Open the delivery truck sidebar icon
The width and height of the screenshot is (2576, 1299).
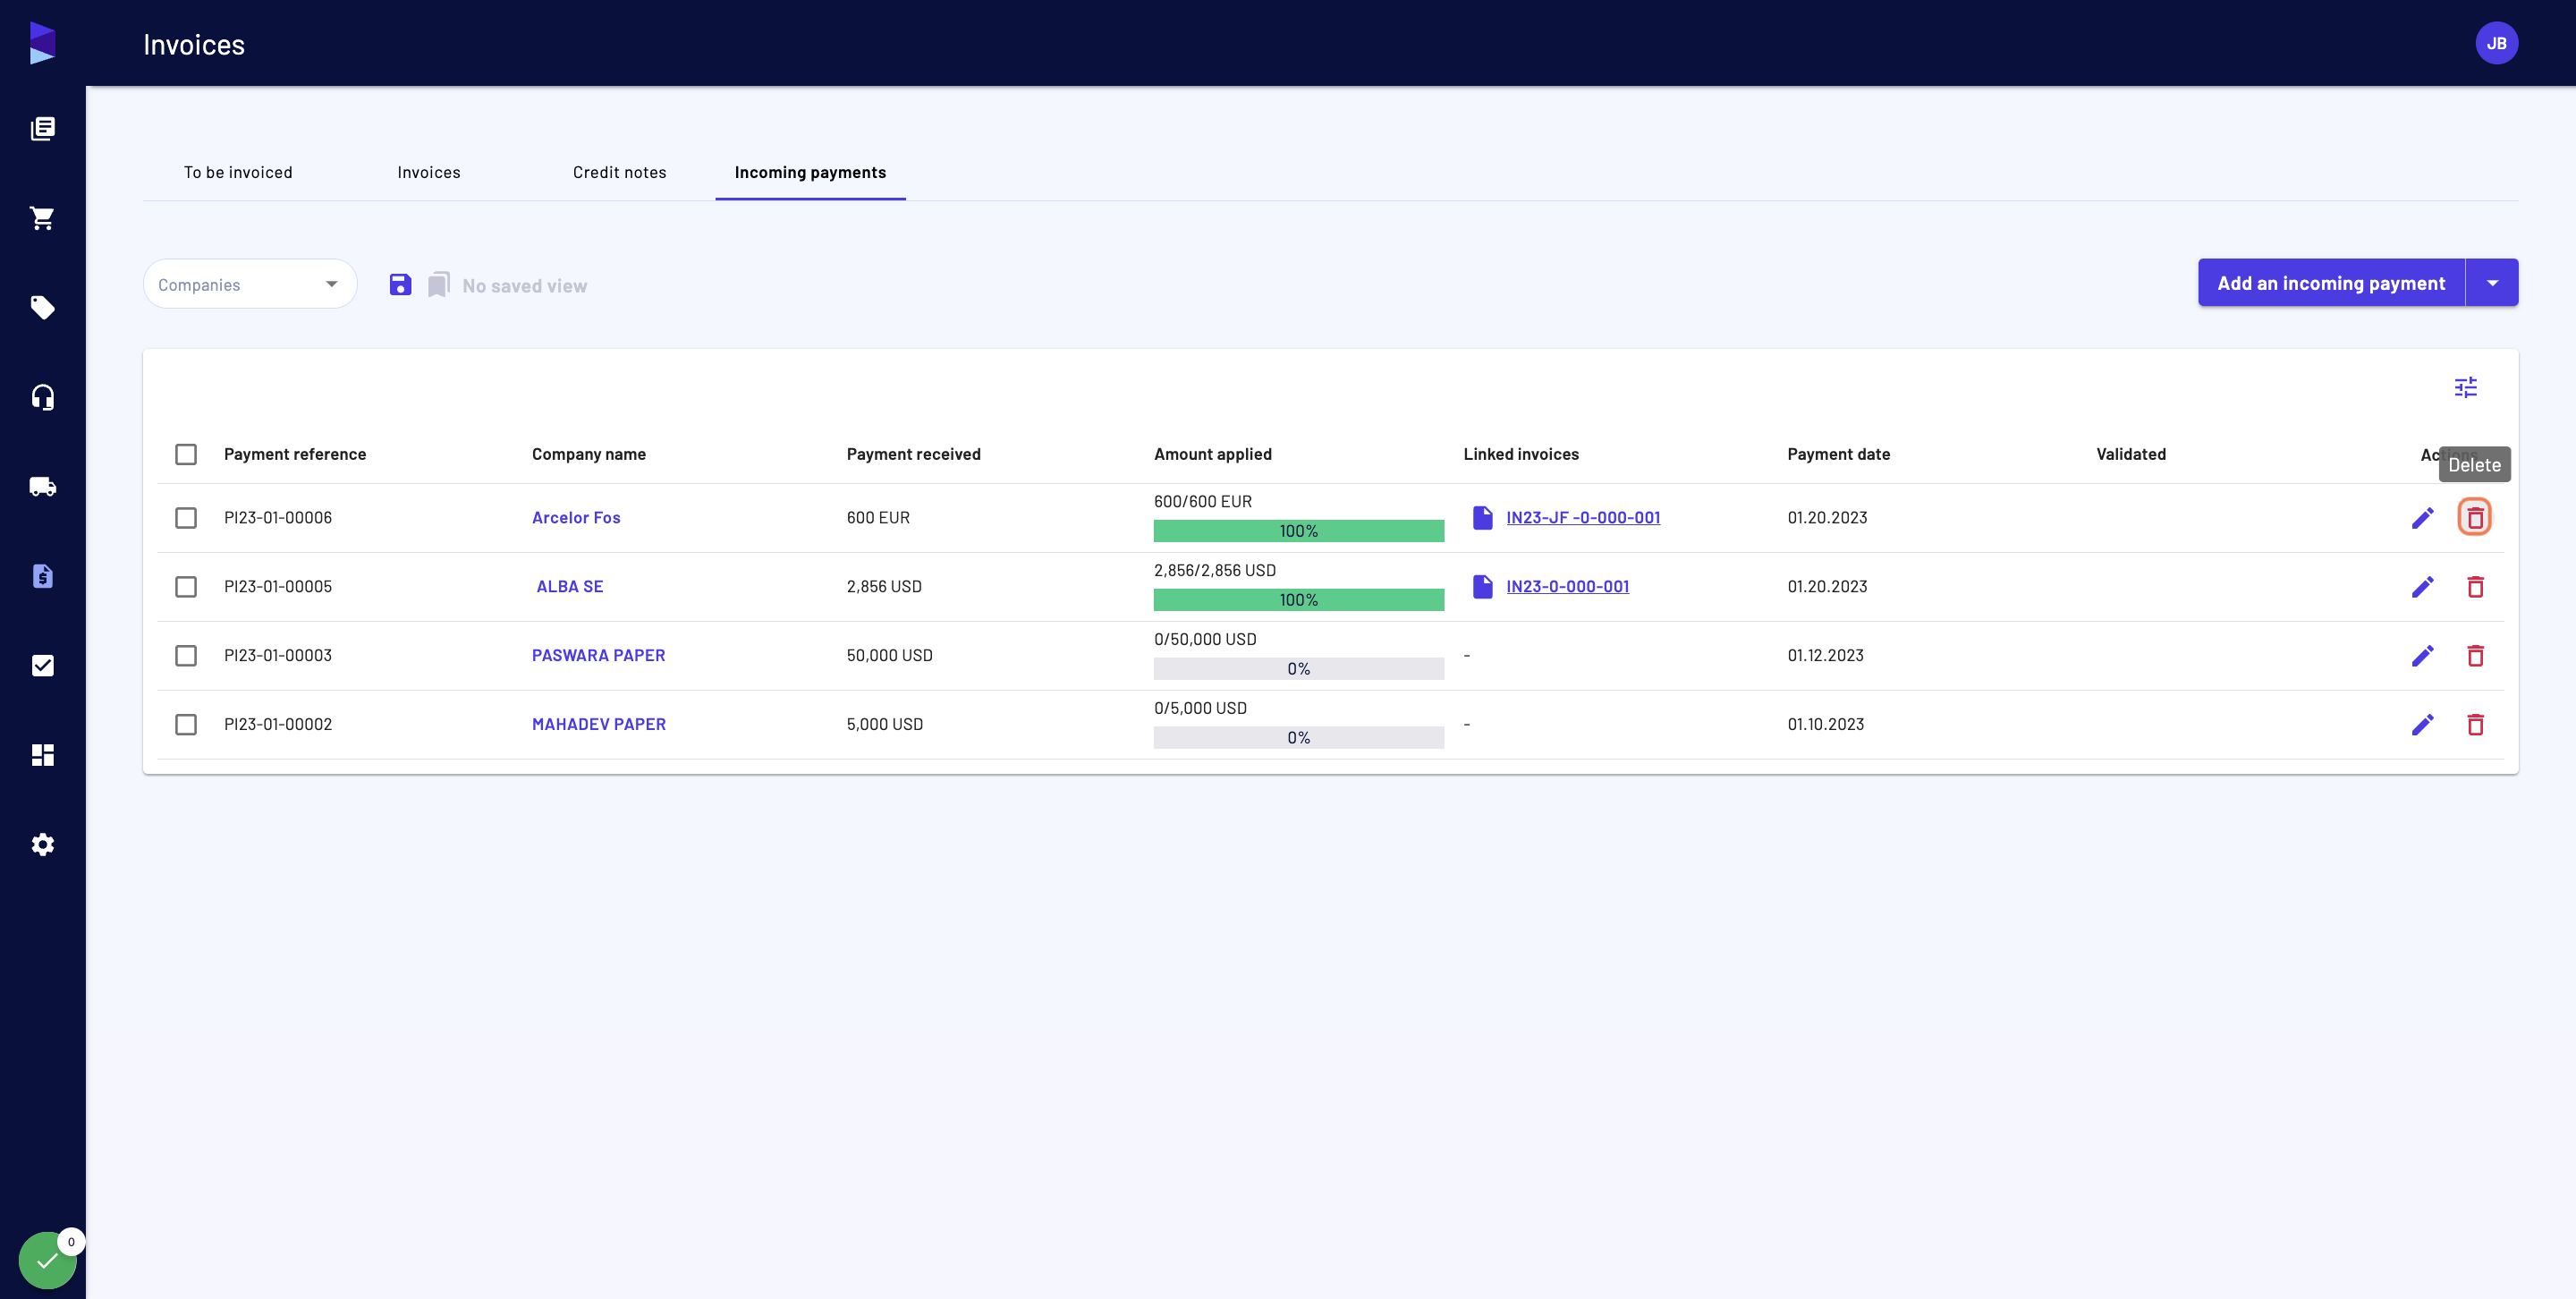click(42, 487)
